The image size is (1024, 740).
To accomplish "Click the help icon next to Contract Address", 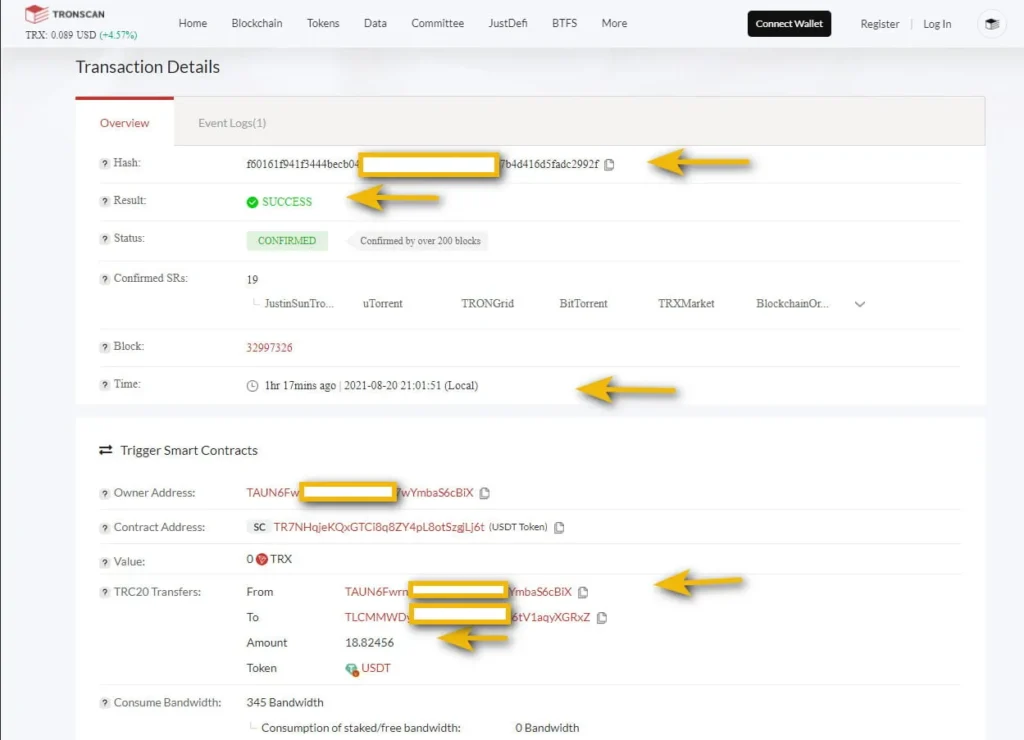I will tap(104, 528).
